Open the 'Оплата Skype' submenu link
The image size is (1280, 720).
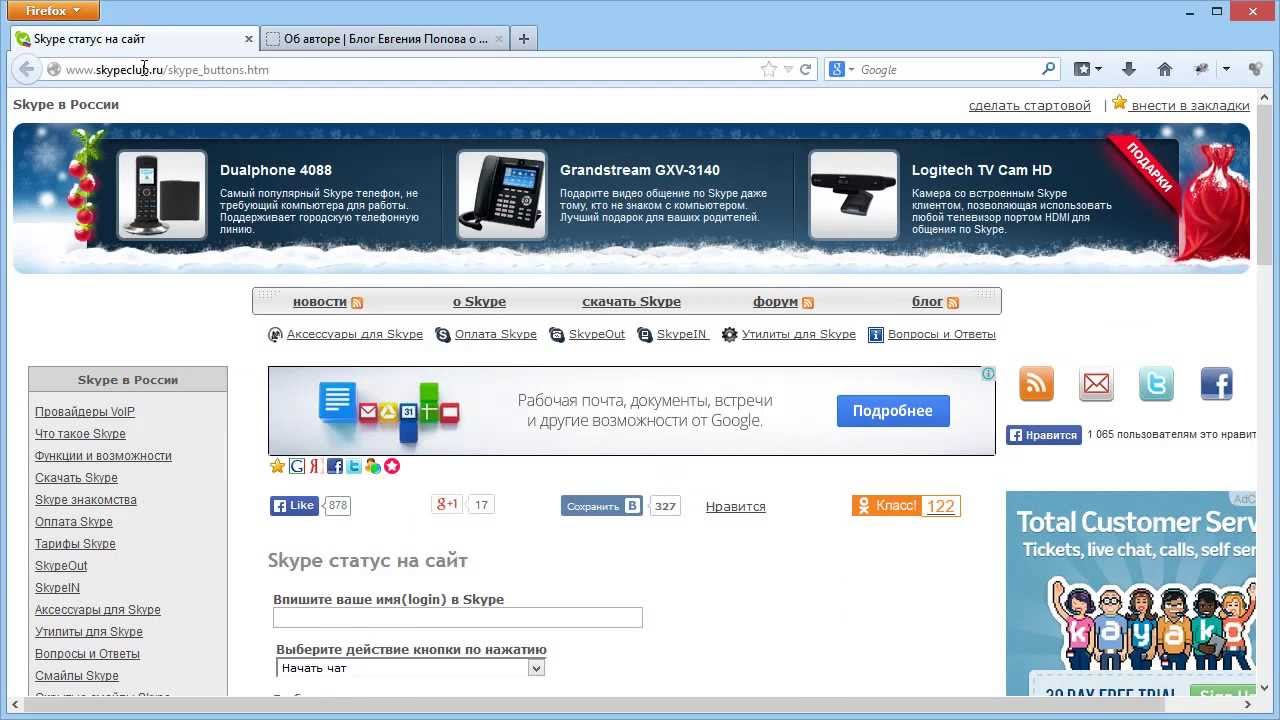coord(496,334)
